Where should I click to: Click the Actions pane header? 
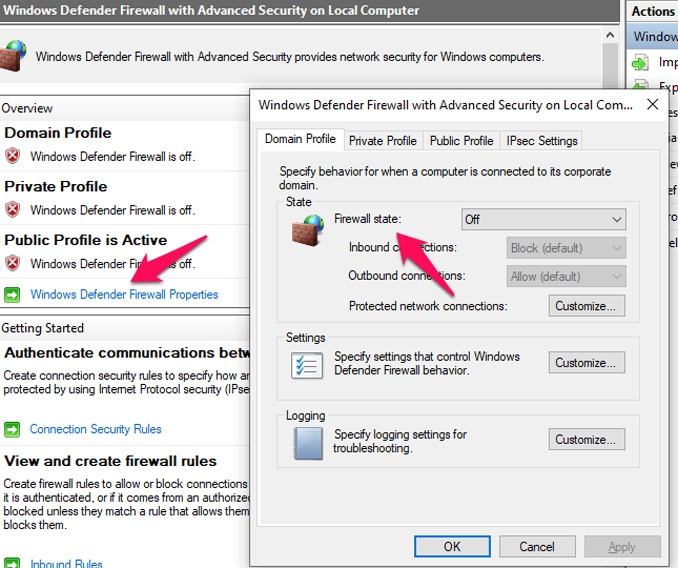(x=653, y=11)
